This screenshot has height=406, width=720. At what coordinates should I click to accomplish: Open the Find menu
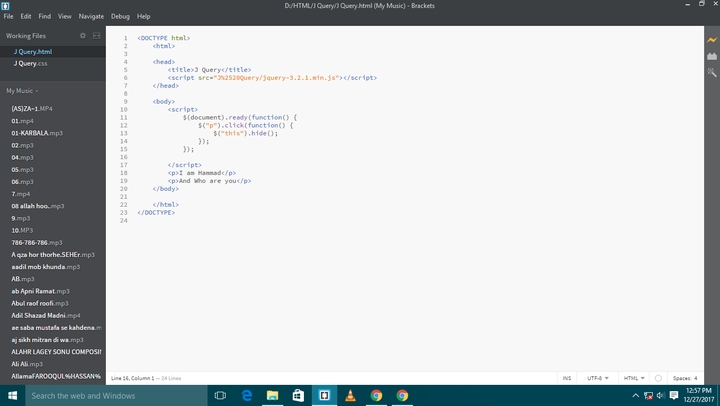click(45, 16)
